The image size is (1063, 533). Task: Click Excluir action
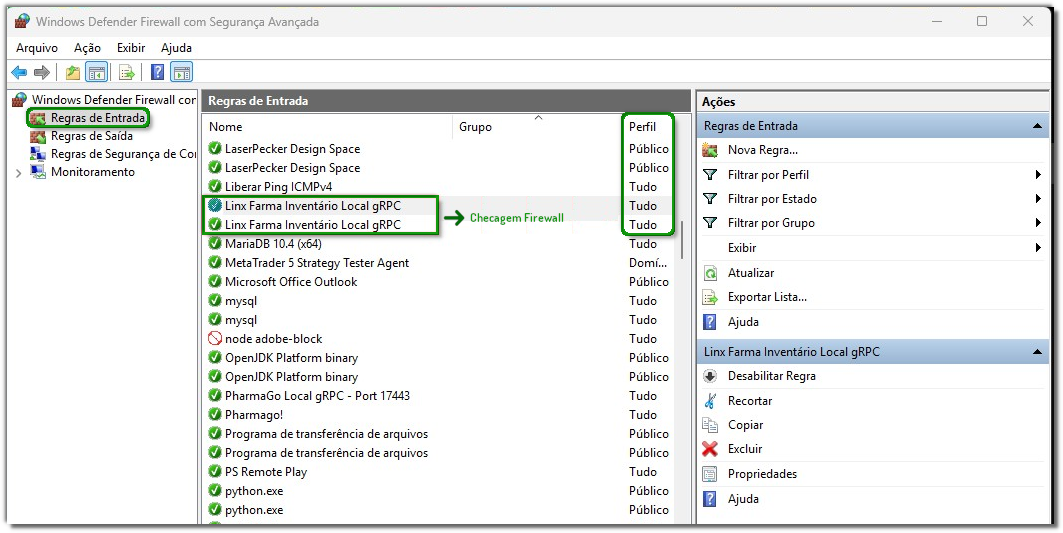(x=745, y=449)
